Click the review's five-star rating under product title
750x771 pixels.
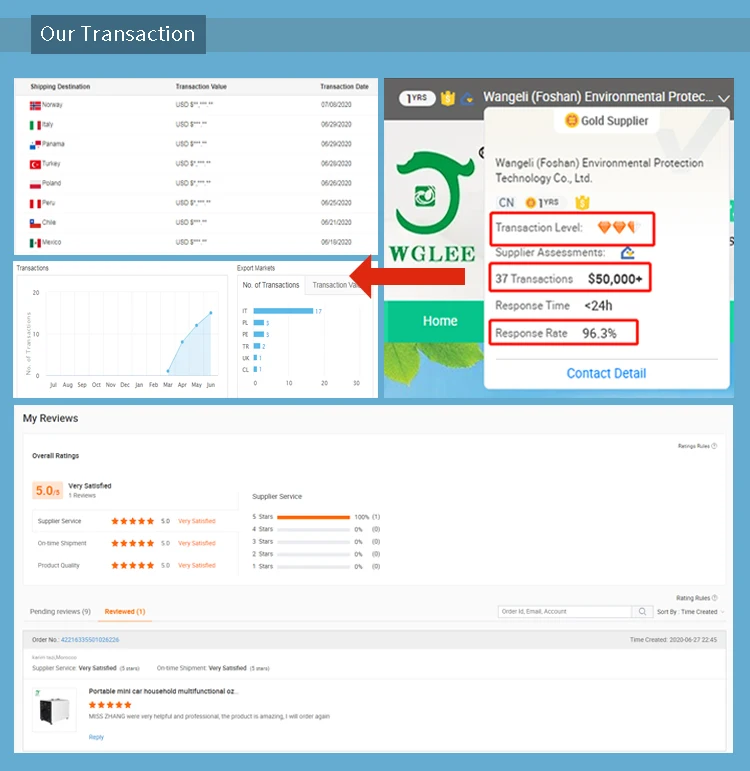tap(110, 705)
